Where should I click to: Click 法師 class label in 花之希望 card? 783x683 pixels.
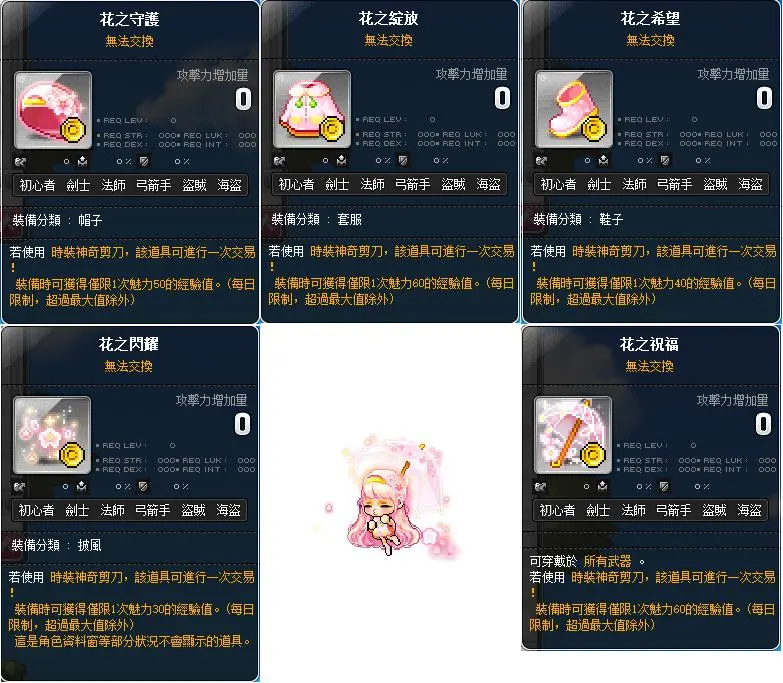pos(634,184)
